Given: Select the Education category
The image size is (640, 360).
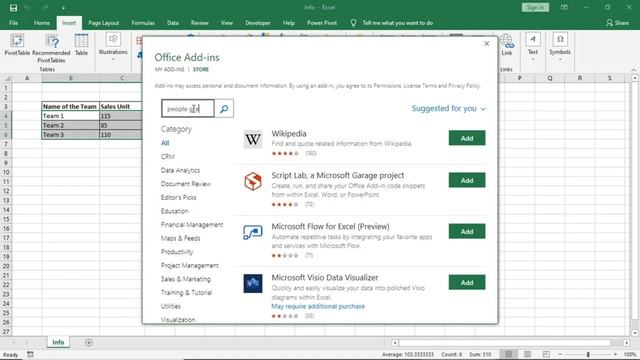Looking at the screenshot, I should click(175, 211).
